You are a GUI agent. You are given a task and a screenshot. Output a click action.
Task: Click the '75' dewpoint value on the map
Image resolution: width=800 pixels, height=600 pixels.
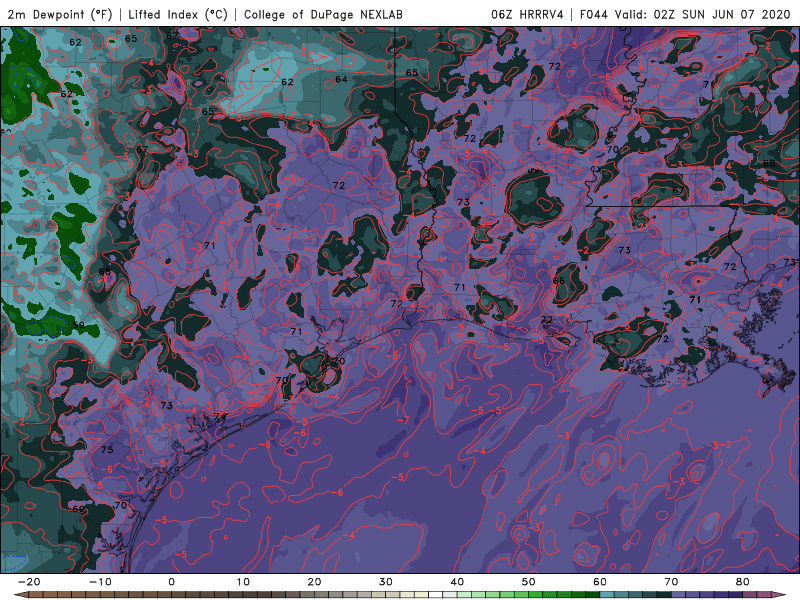[x=107, y=449]
